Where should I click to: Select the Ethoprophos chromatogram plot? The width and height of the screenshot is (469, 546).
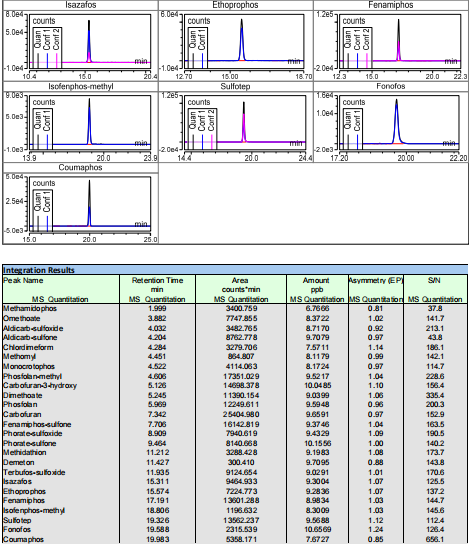[x=244, y=41]
